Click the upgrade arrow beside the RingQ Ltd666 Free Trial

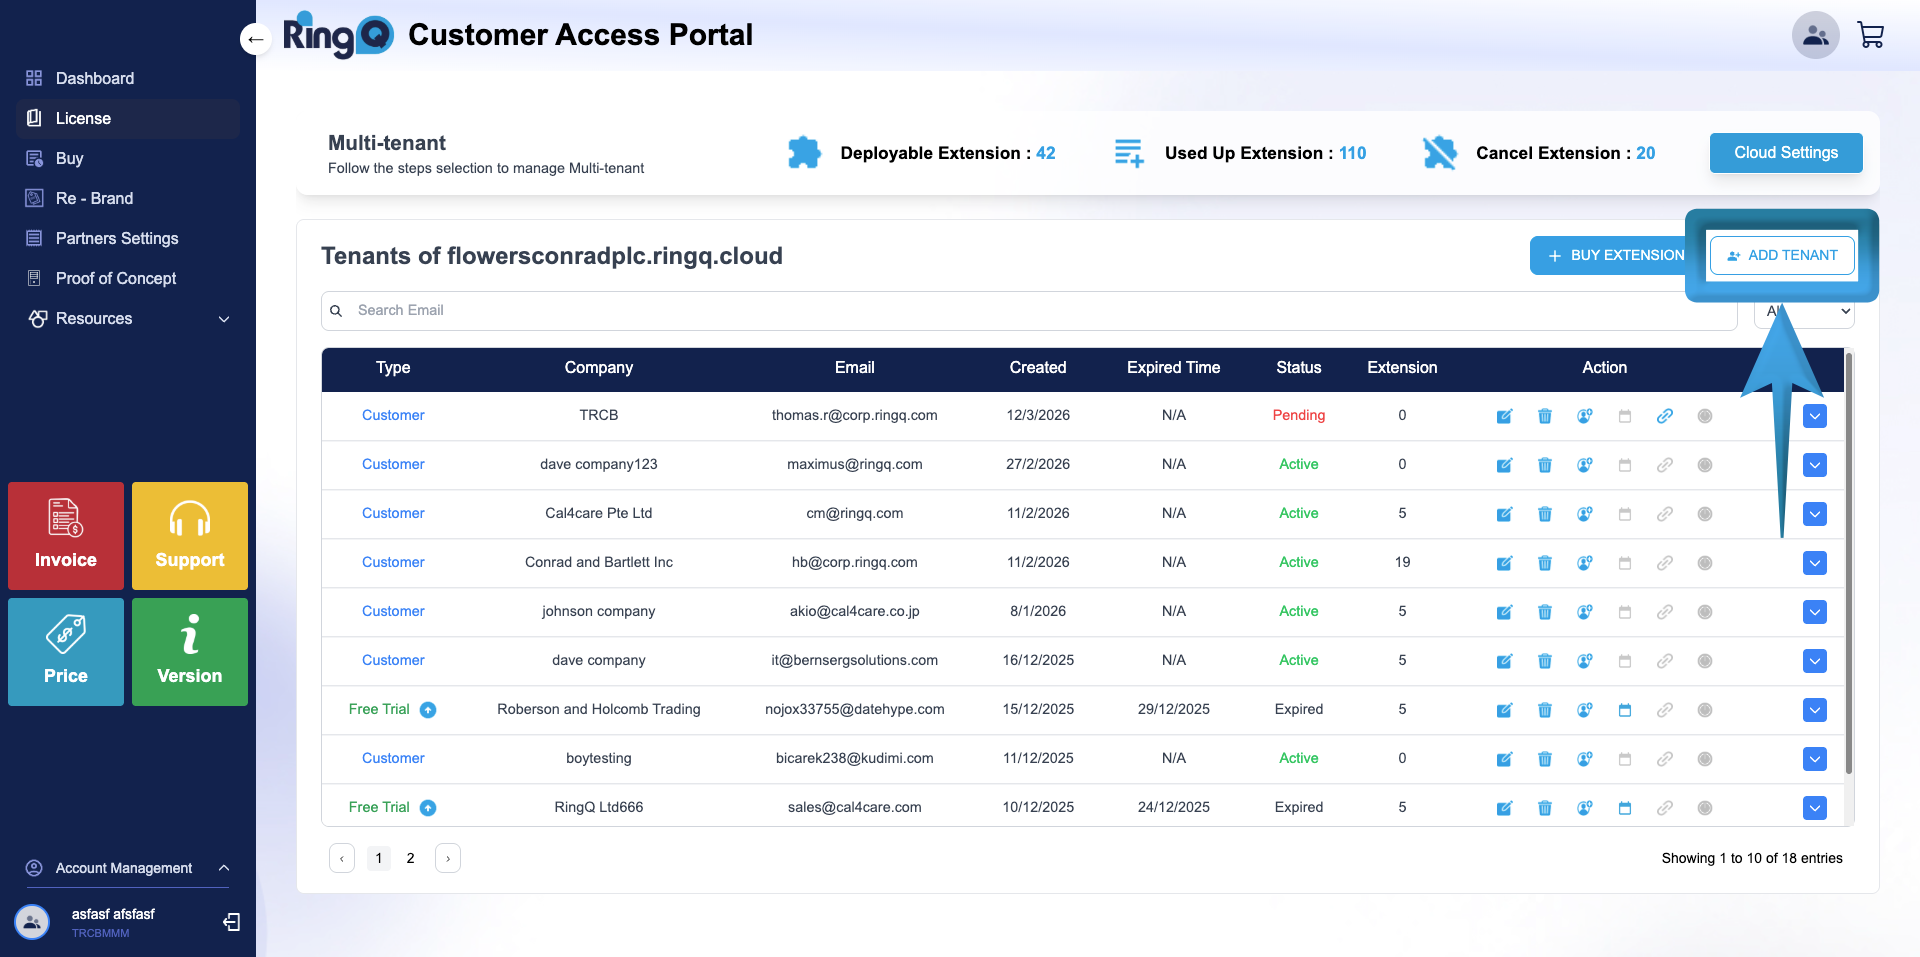428,808
